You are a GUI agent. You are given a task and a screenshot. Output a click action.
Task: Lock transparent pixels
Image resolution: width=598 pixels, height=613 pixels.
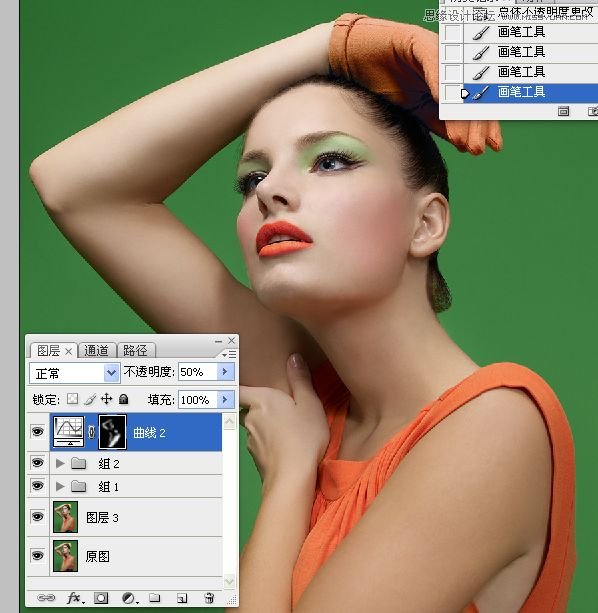(72, 399)
